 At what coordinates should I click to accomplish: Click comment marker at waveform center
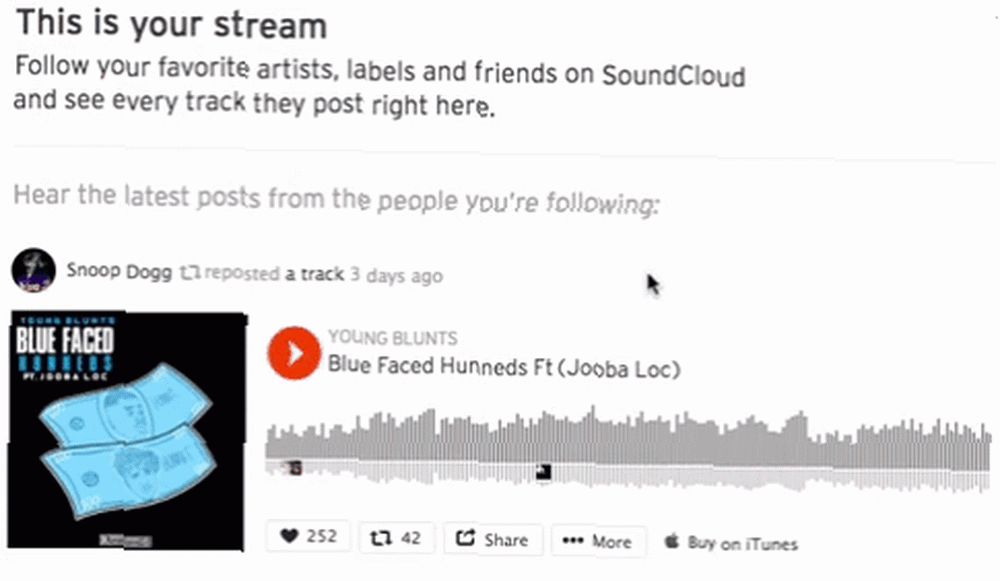(543, 473)
